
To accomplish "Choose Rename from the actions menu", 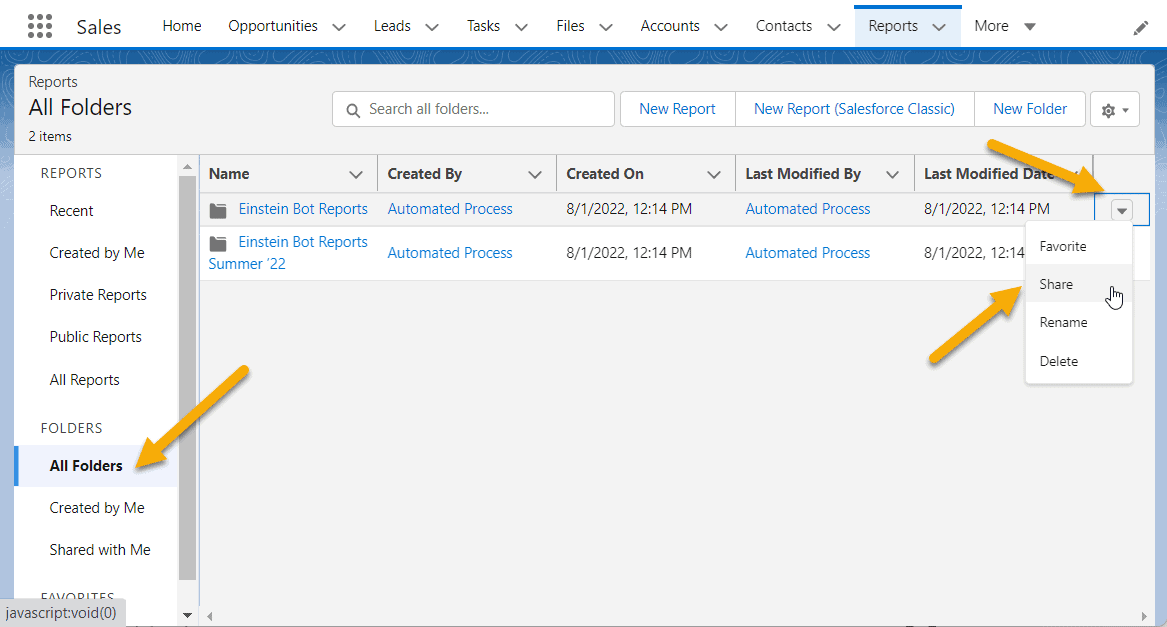I will 1063,322.
